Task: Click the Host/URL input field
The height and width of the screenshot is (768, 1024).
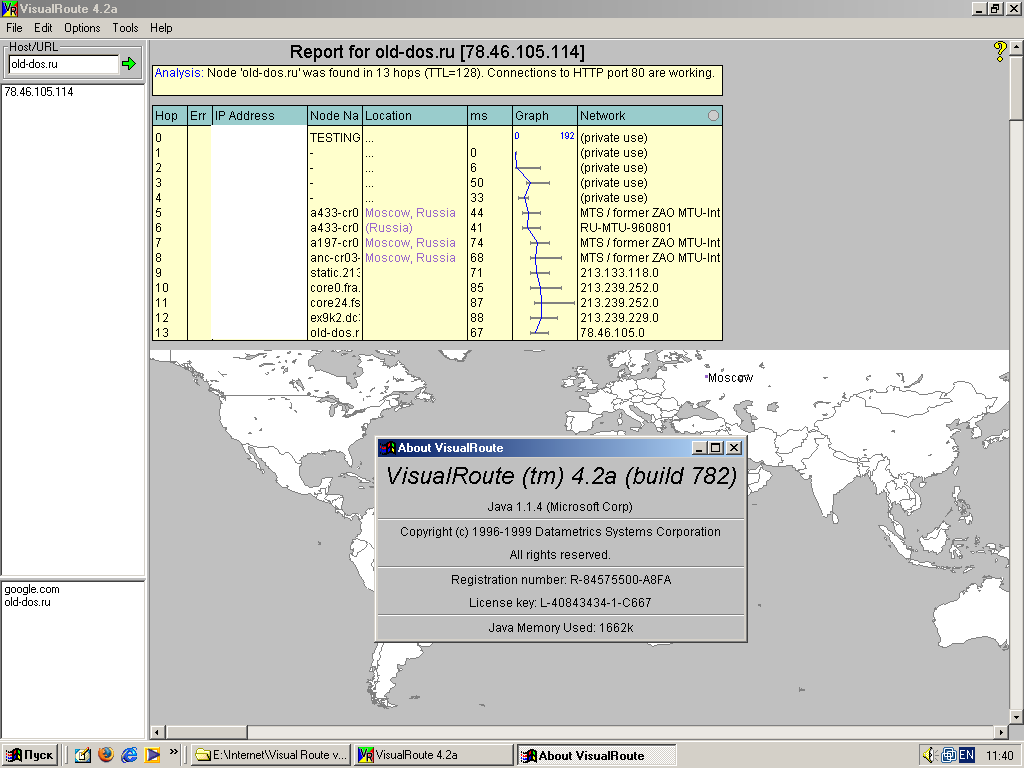Action: pyautogui.click(x=62, y=64)
